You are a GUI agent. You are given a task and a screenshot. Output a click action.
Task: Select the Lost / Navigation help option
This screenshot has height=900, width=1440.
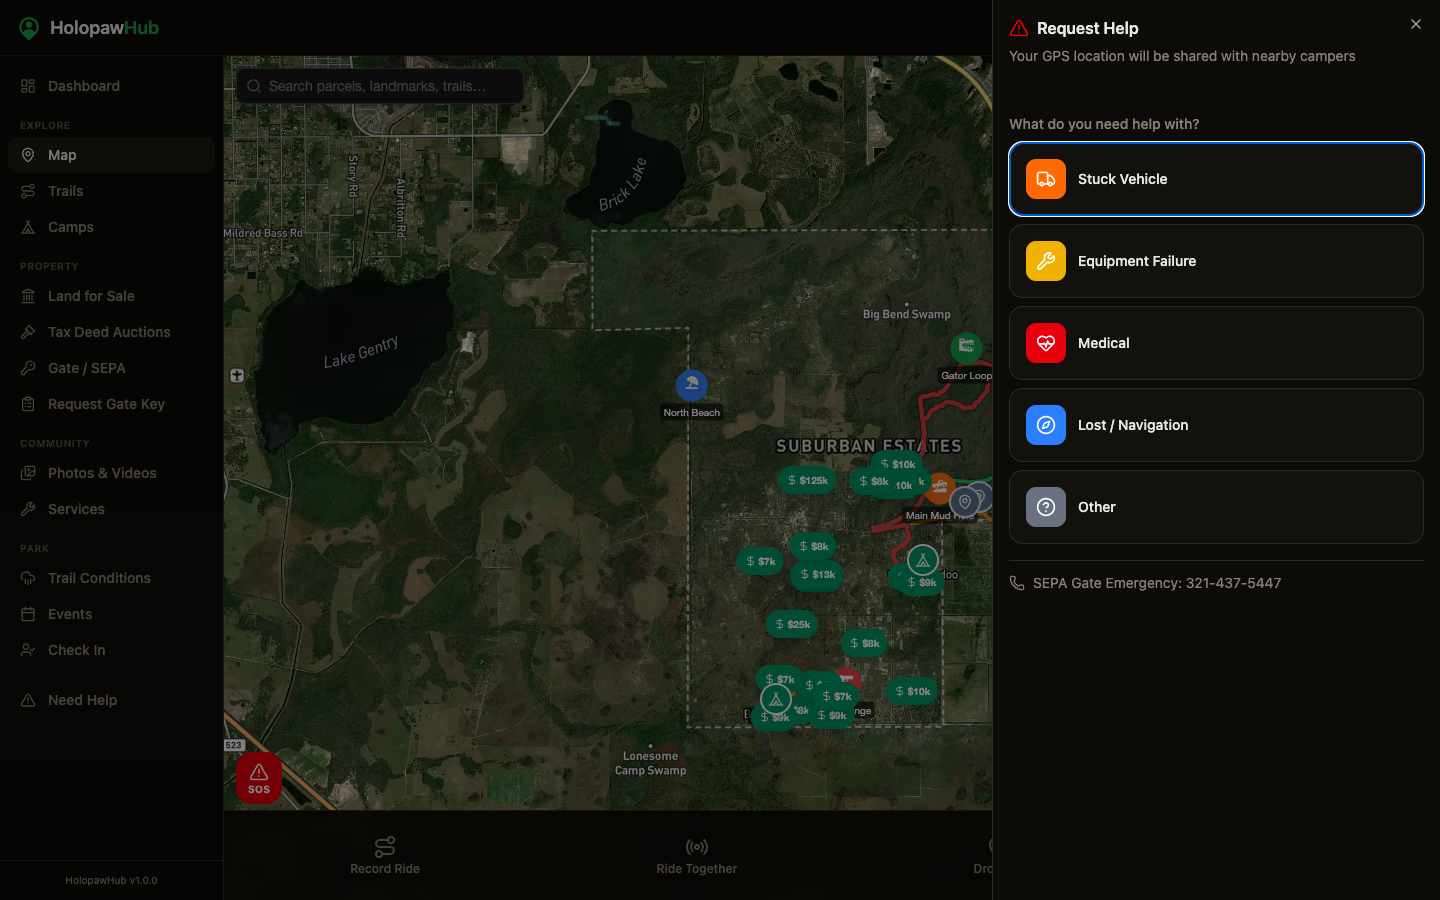click(x=1216, y=425)
